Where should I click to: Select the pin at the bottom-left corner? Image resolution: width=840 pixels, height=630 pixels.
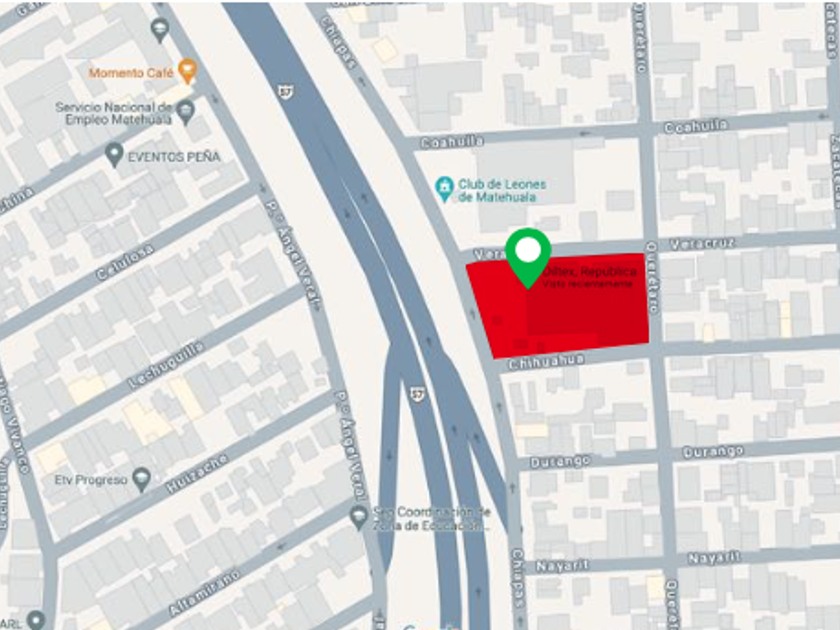36,620
